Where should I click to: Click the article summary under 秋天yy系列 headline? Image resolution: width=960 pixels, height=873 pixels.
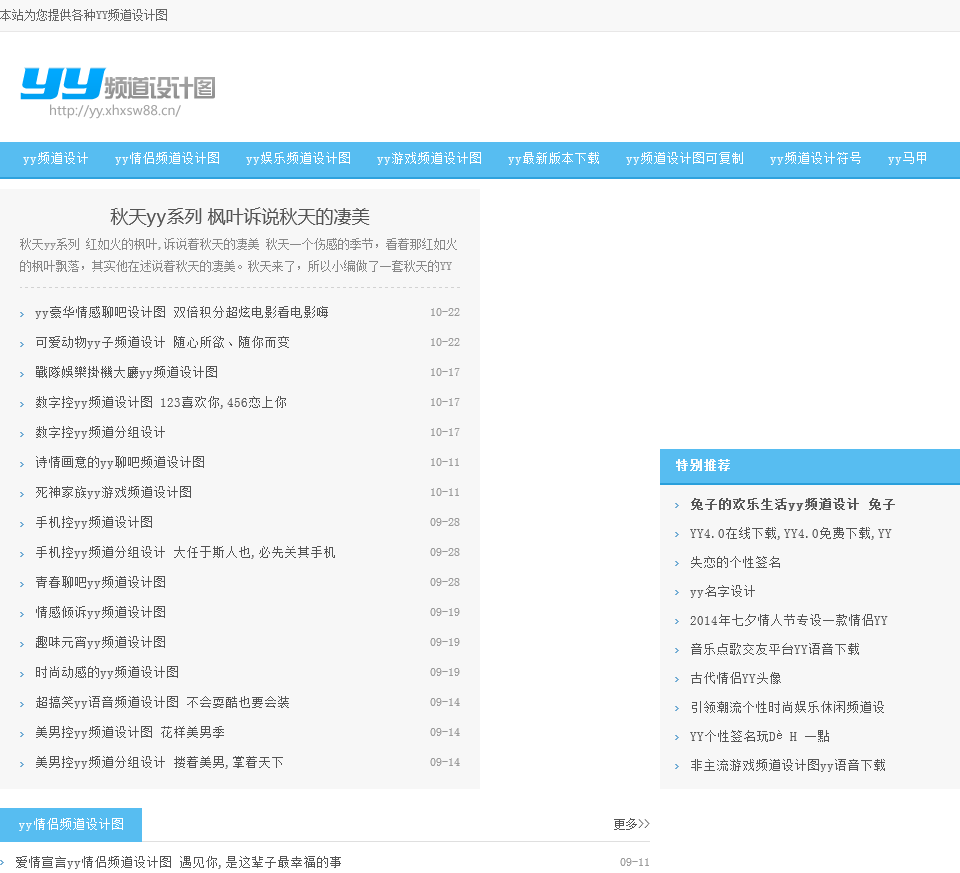click(x=238, y=255)
